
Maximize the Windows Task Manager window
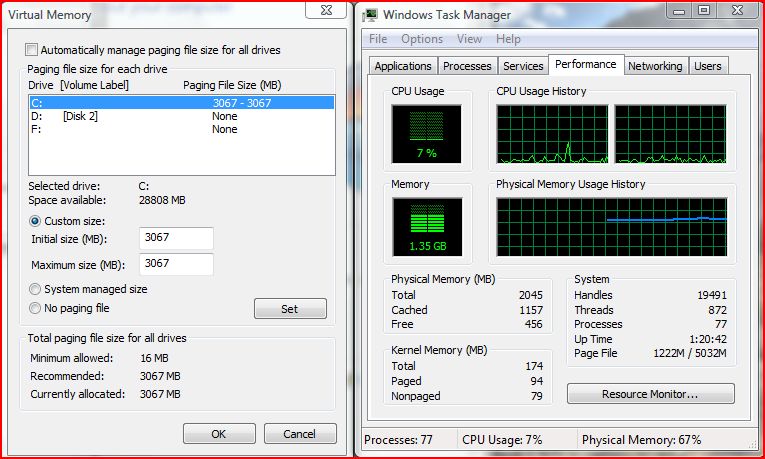click(704, 11)
